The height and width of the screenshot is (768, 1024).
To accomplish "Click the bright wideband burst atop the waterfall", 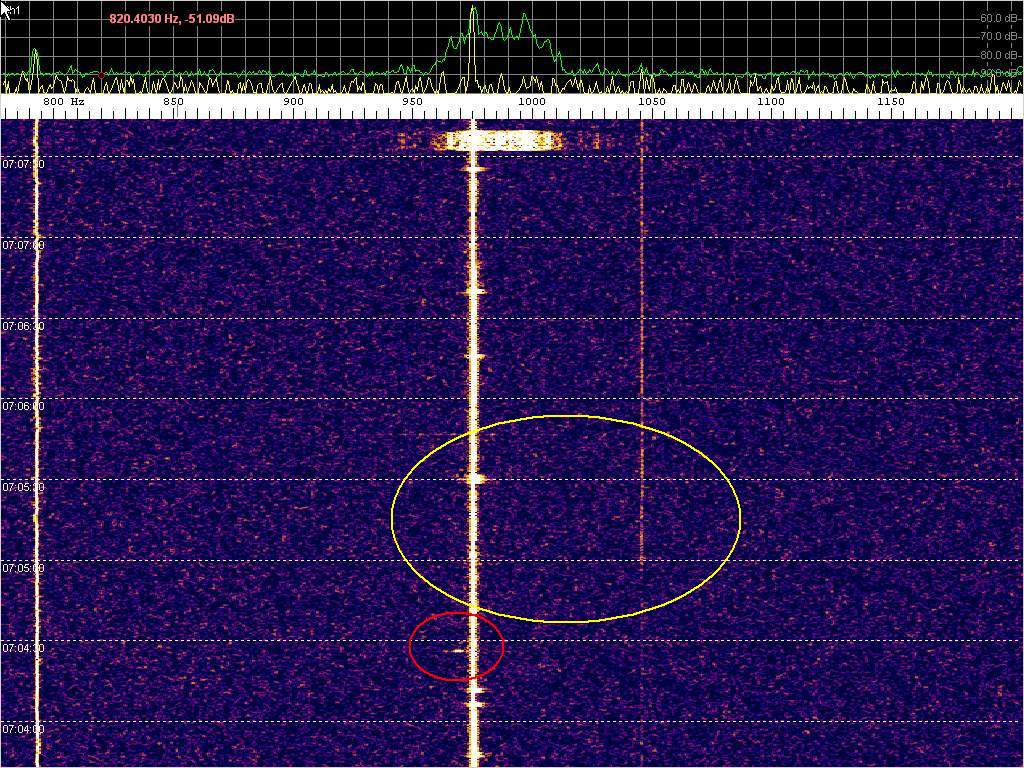I will click(x=497, y=141).
